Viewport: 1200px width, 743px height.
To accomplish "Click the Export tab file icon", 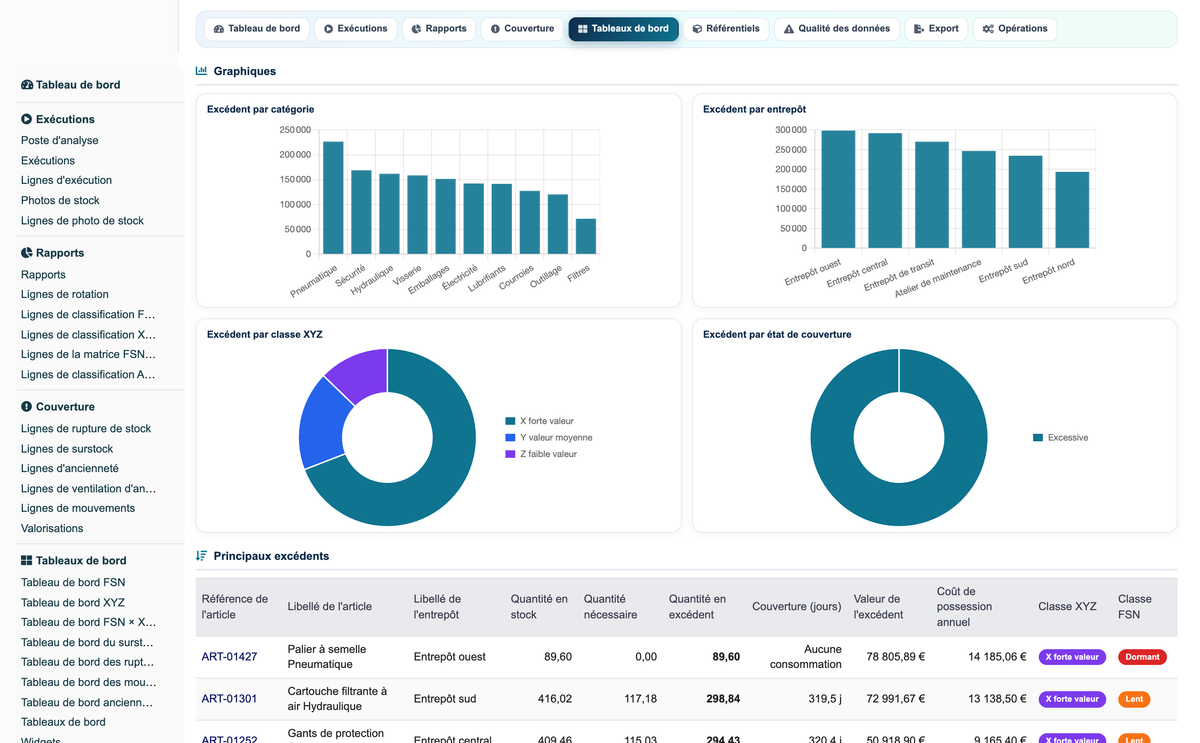I will (919, 29).
